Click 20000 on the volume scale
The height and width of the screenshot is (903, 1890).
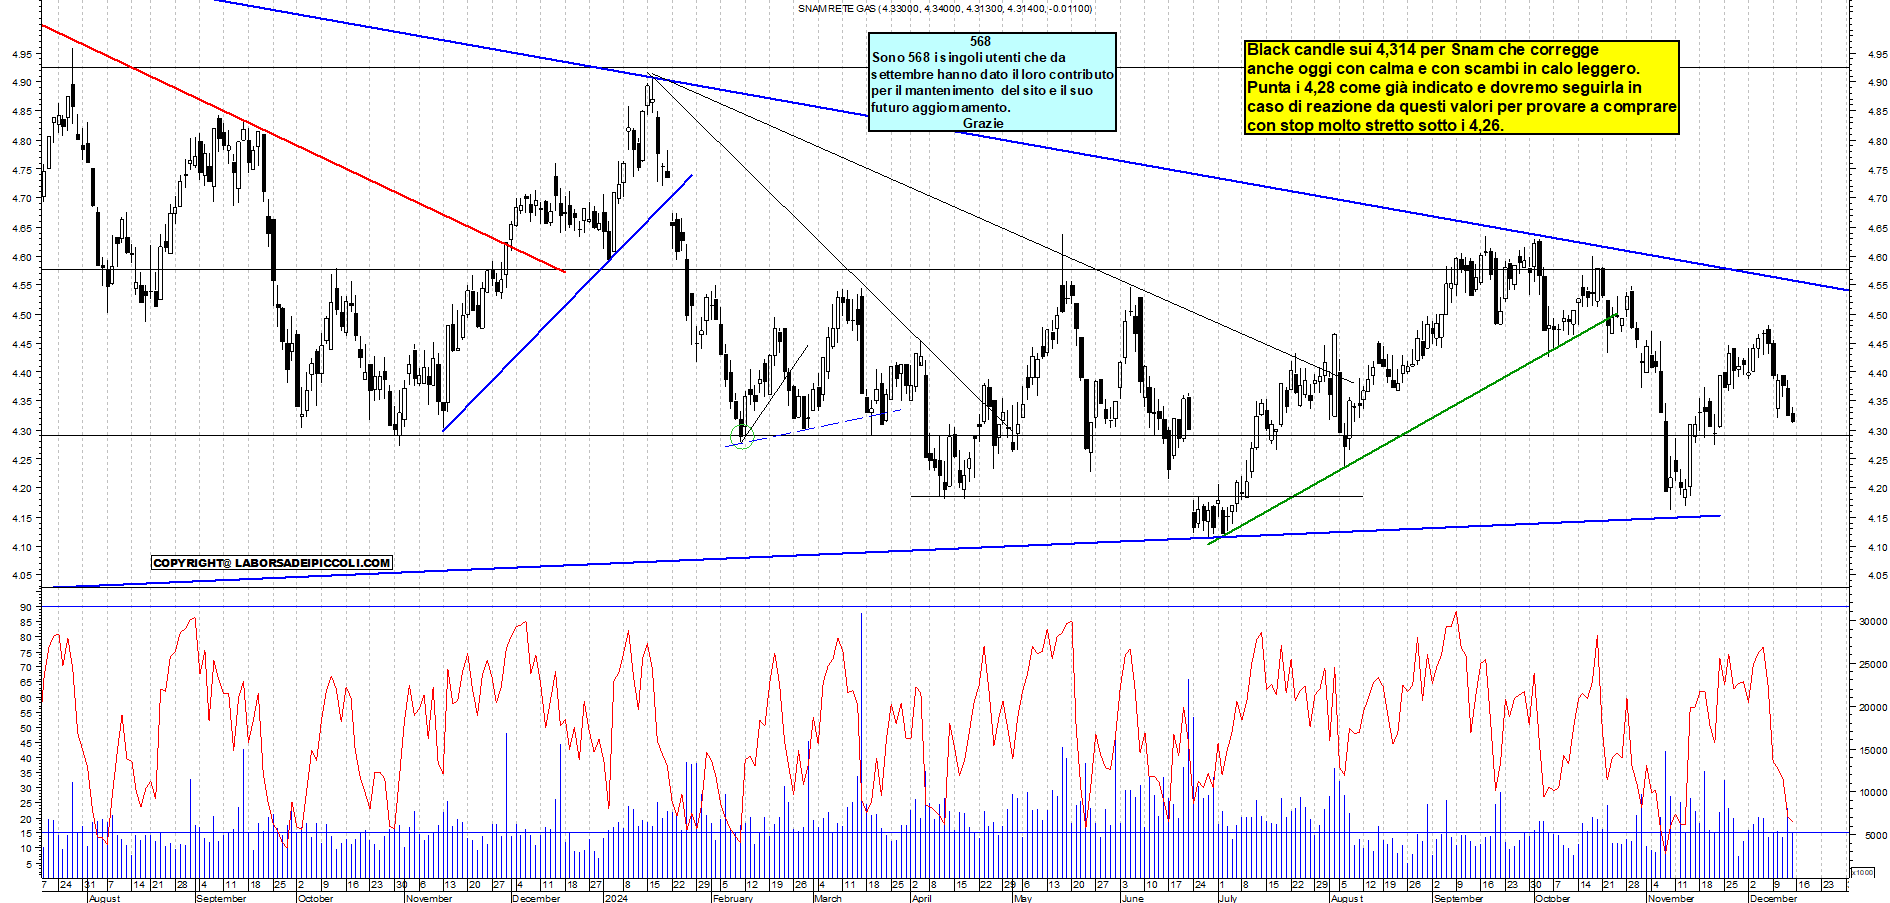pyautogui.click(x=1872, y=707)
